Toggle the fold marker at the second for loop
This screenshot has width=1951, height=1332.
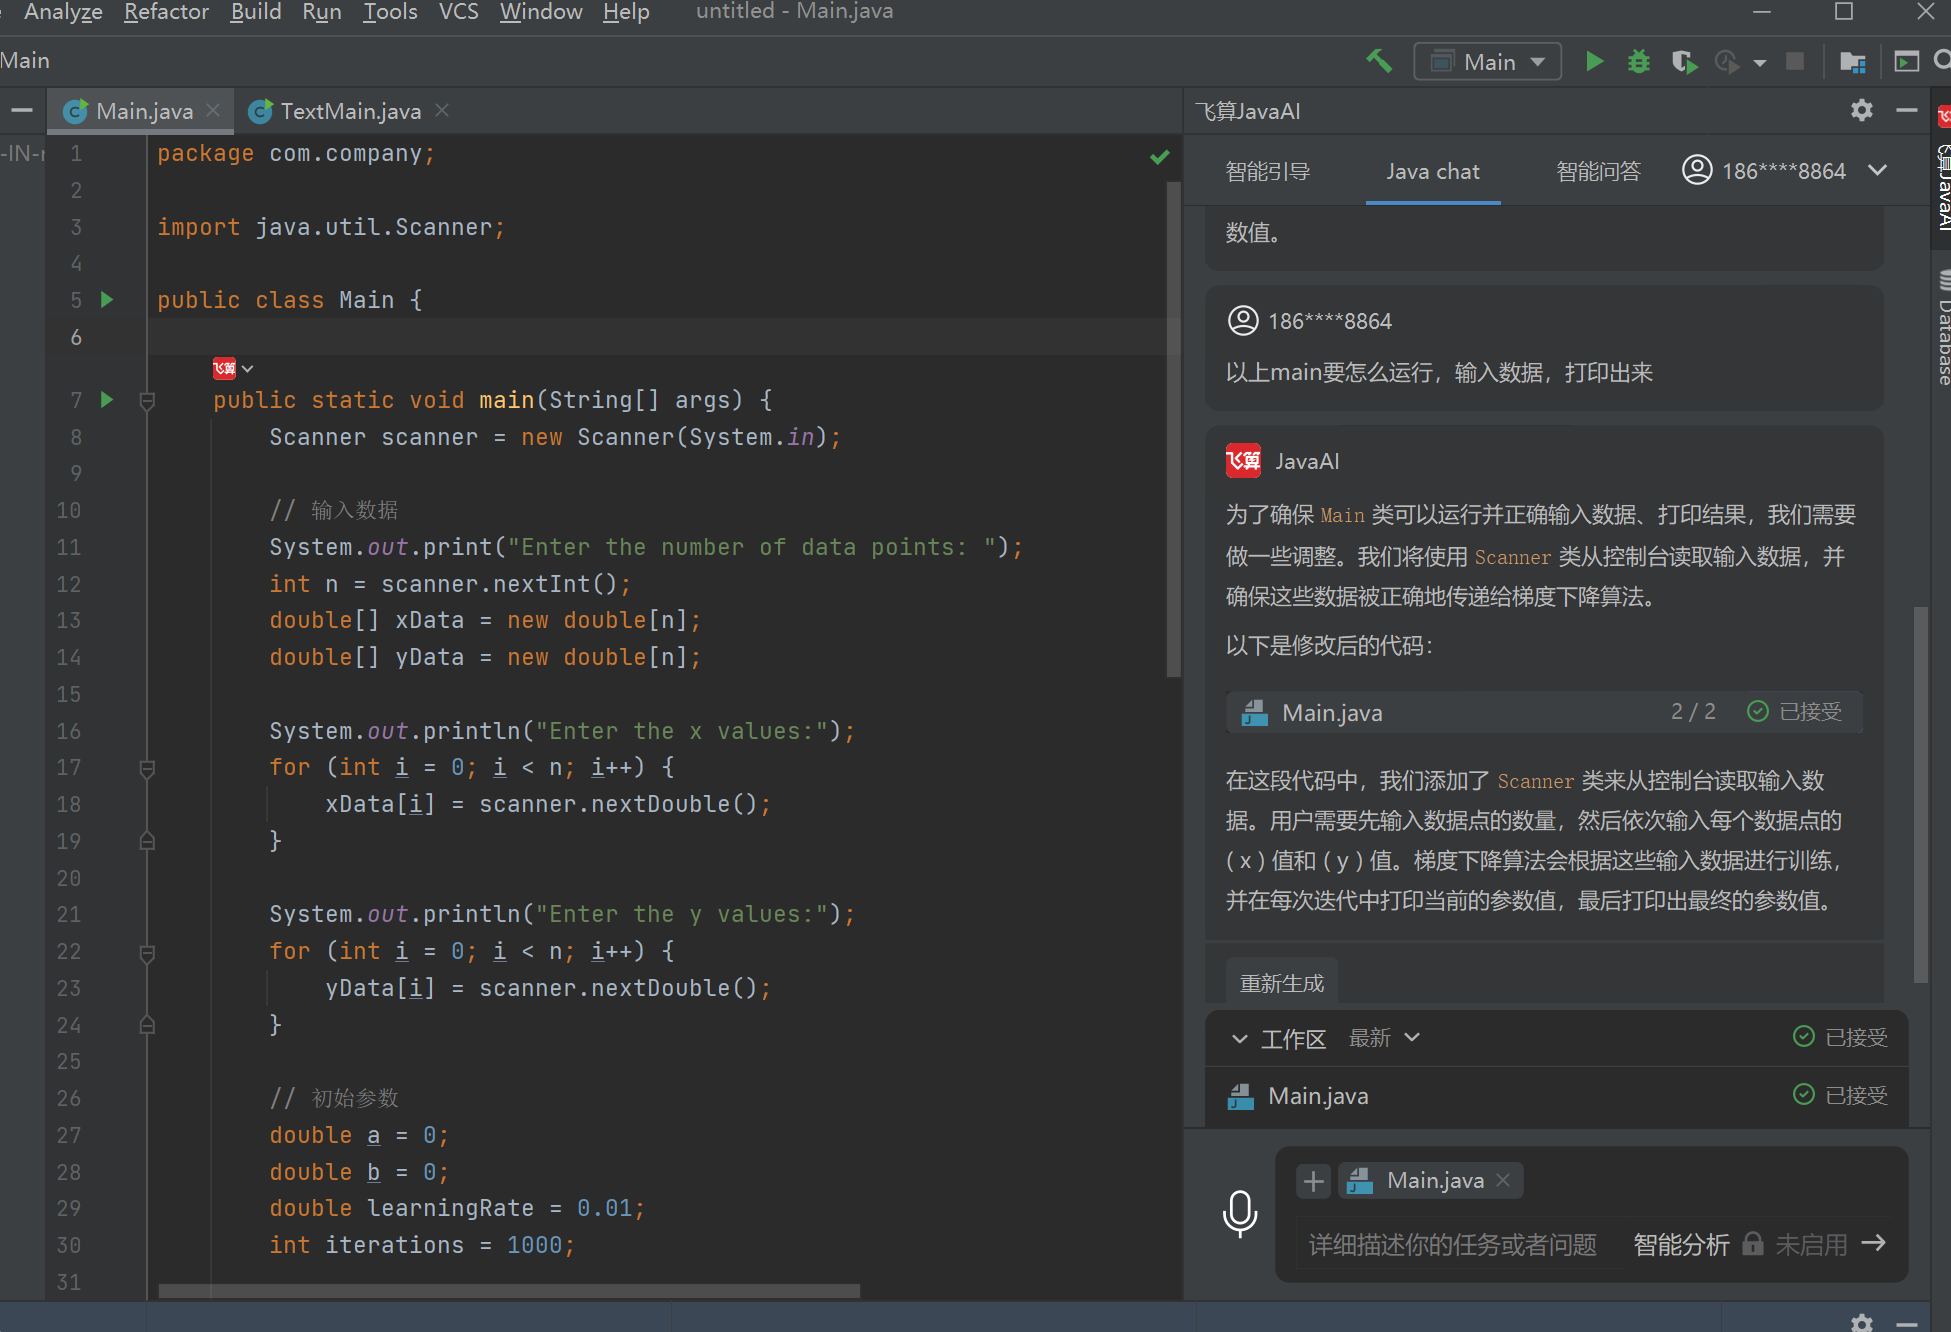click(147, 952)
